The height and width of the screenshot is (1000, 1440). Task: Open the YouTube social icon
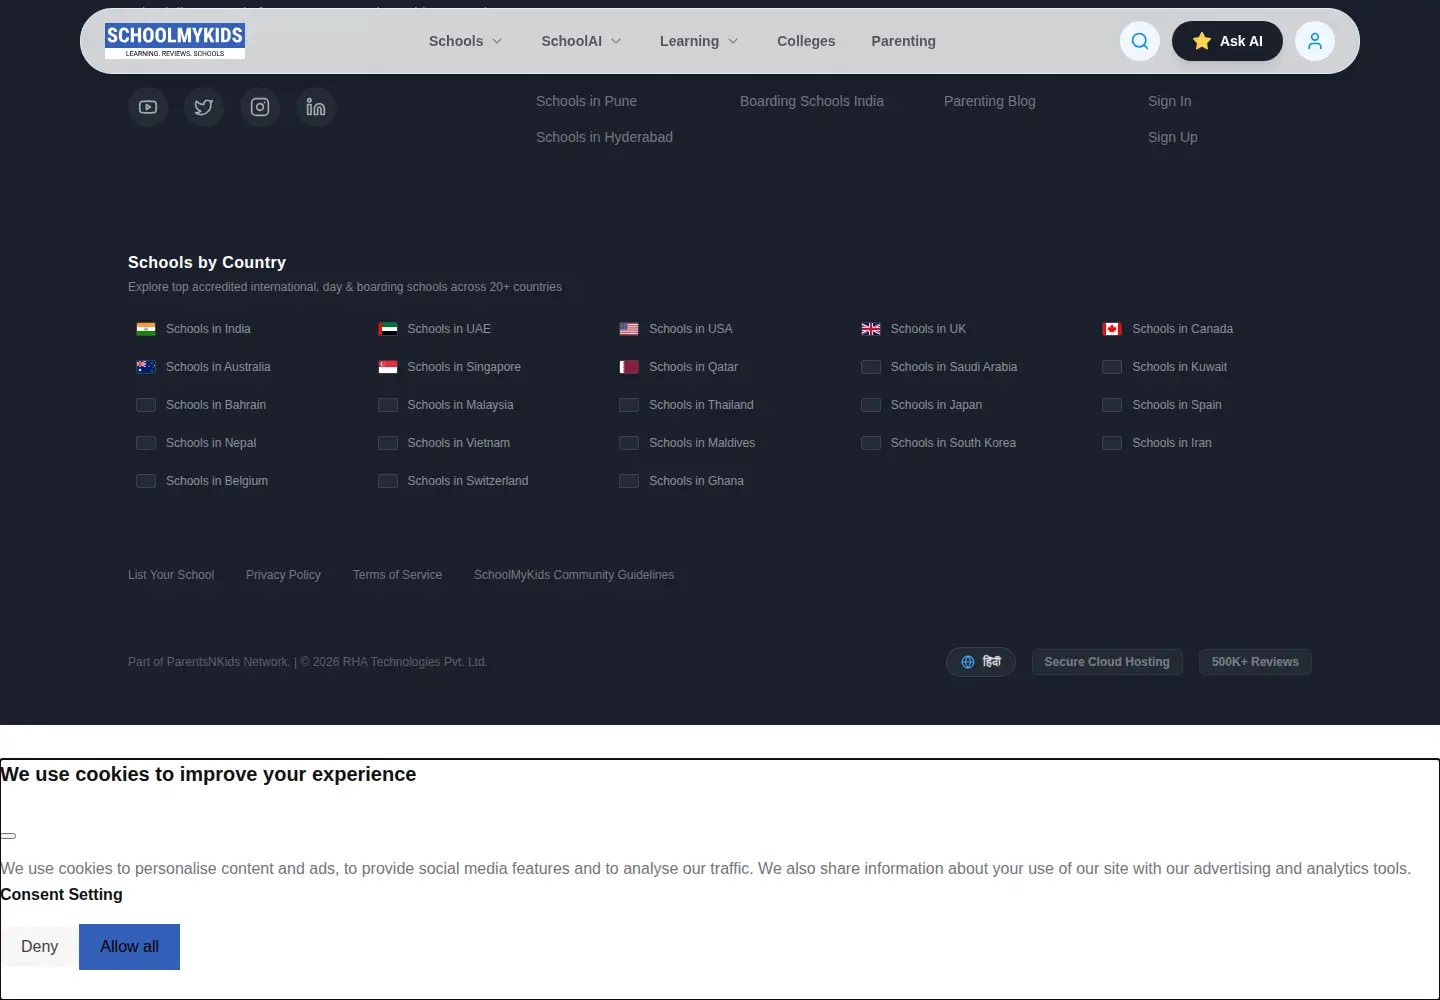pyautogui.click(x=148, y=107)
